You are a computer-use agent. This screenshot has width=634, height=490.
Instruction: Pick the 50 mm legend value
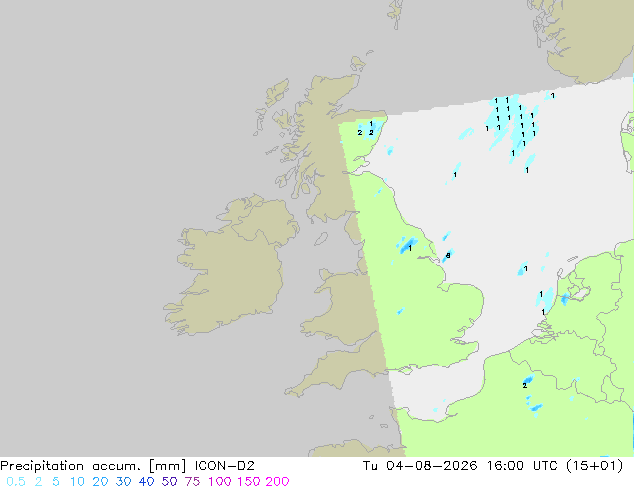[x=169, y=482]
